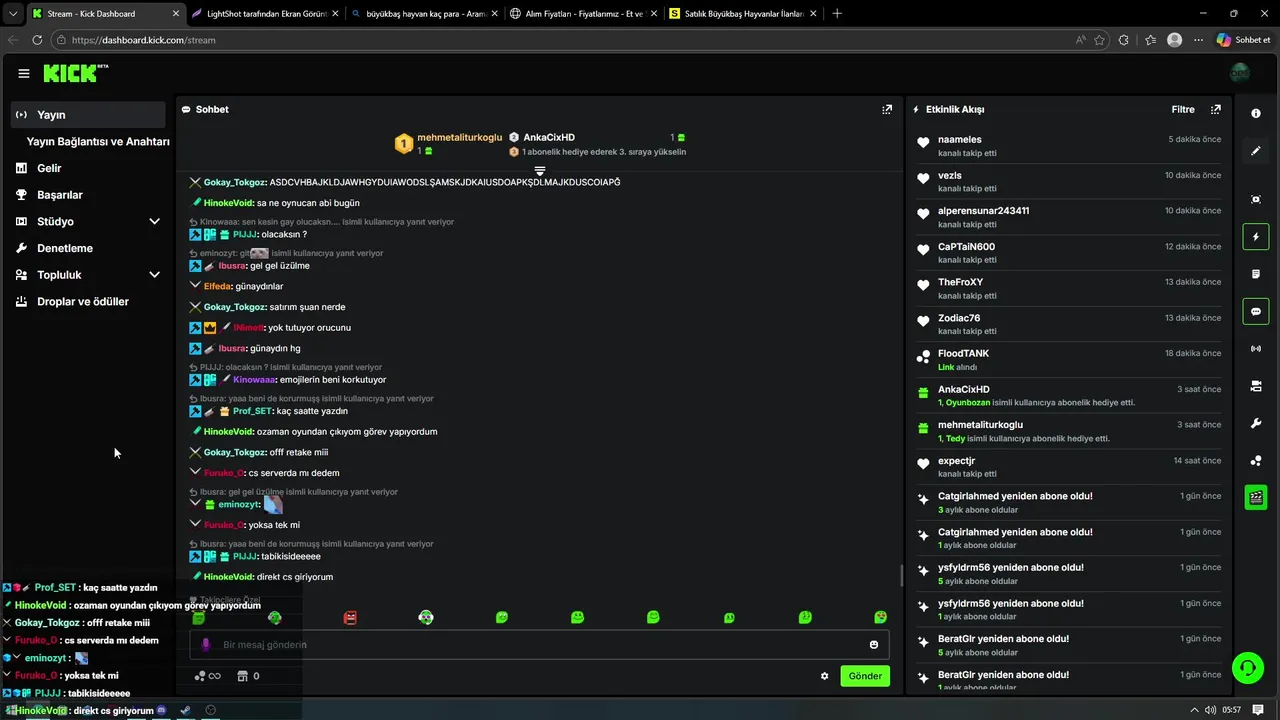Image resolution: width=1280 pixels, height=720 pixels.
Task: Open the browser tab list chevron
Action: 12,14
